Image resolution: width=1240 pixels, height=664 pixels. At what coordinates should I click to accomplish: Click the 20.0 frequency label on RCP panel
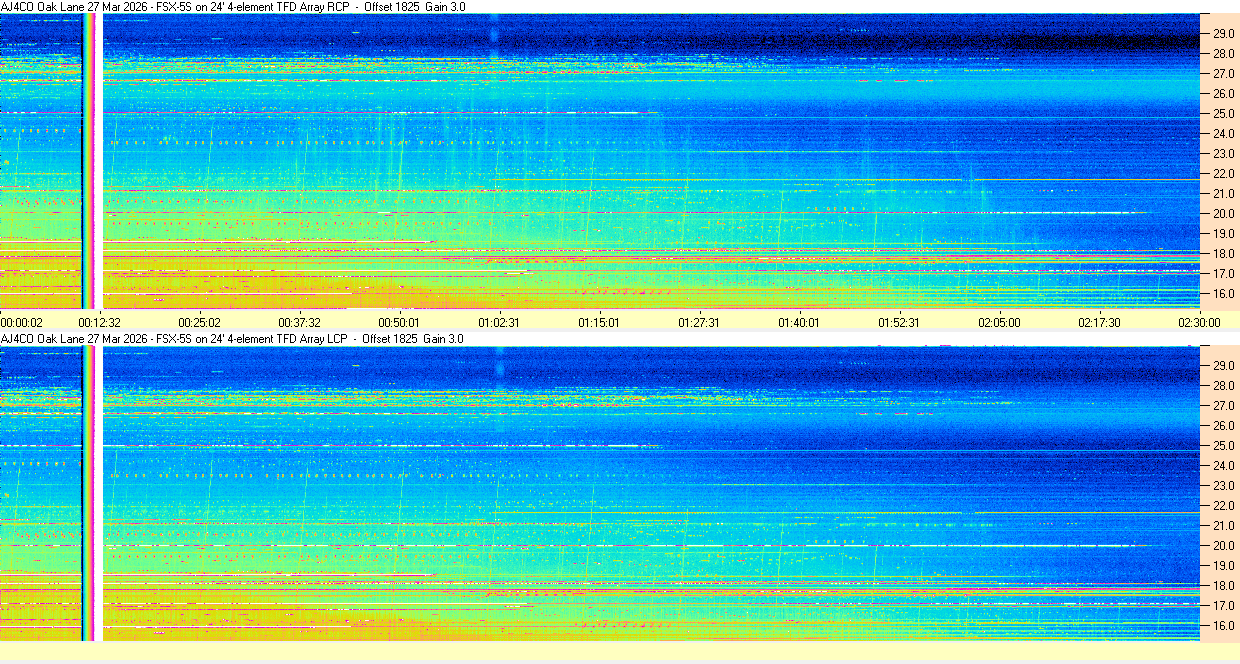click(x=1224, y=214)
